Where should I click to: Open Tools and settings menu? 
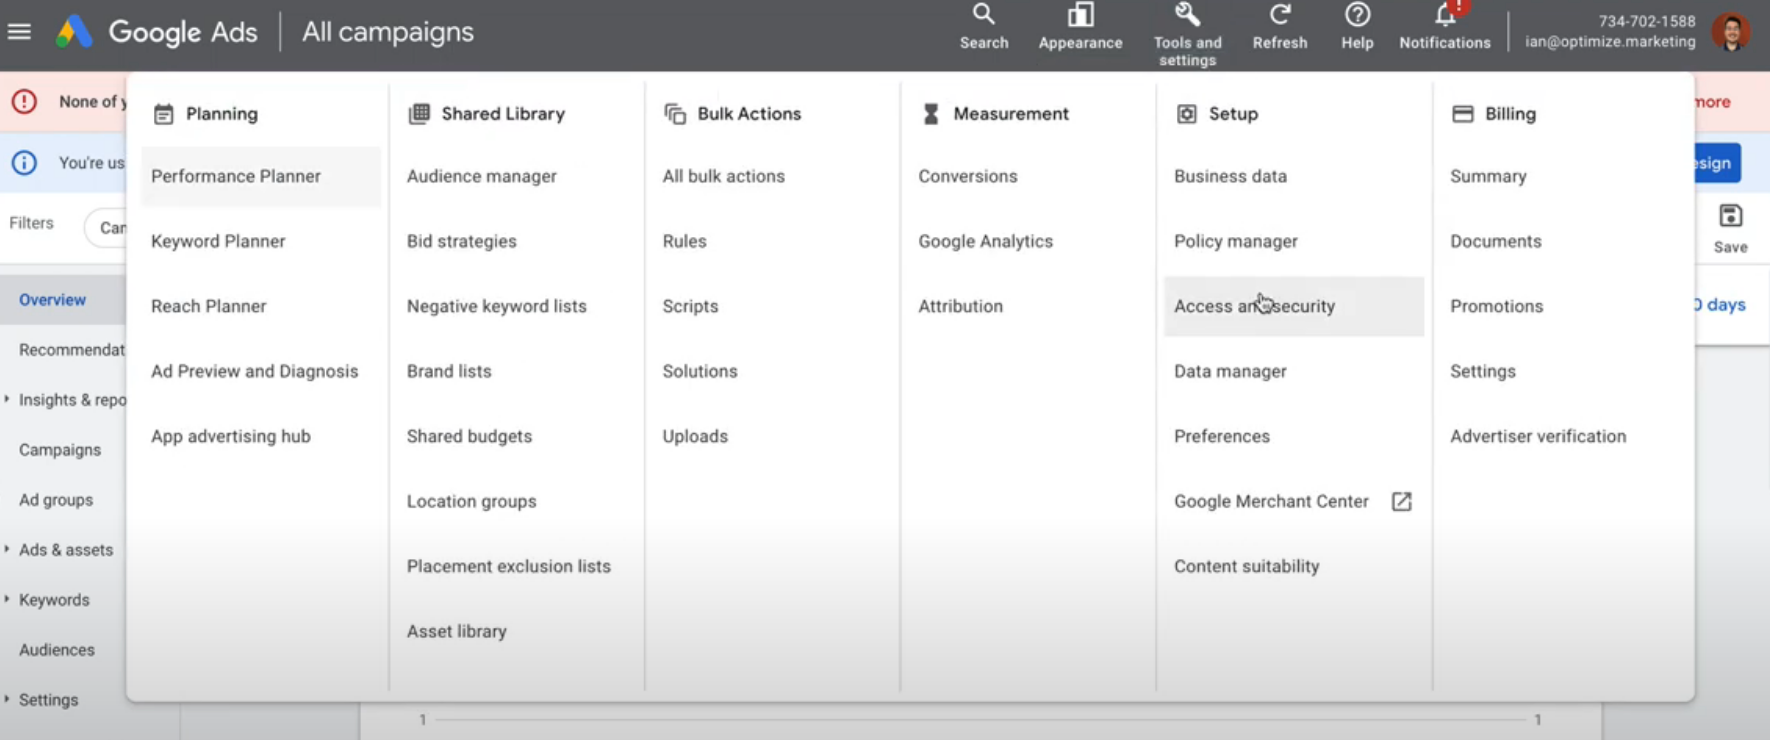point(1187,35)
